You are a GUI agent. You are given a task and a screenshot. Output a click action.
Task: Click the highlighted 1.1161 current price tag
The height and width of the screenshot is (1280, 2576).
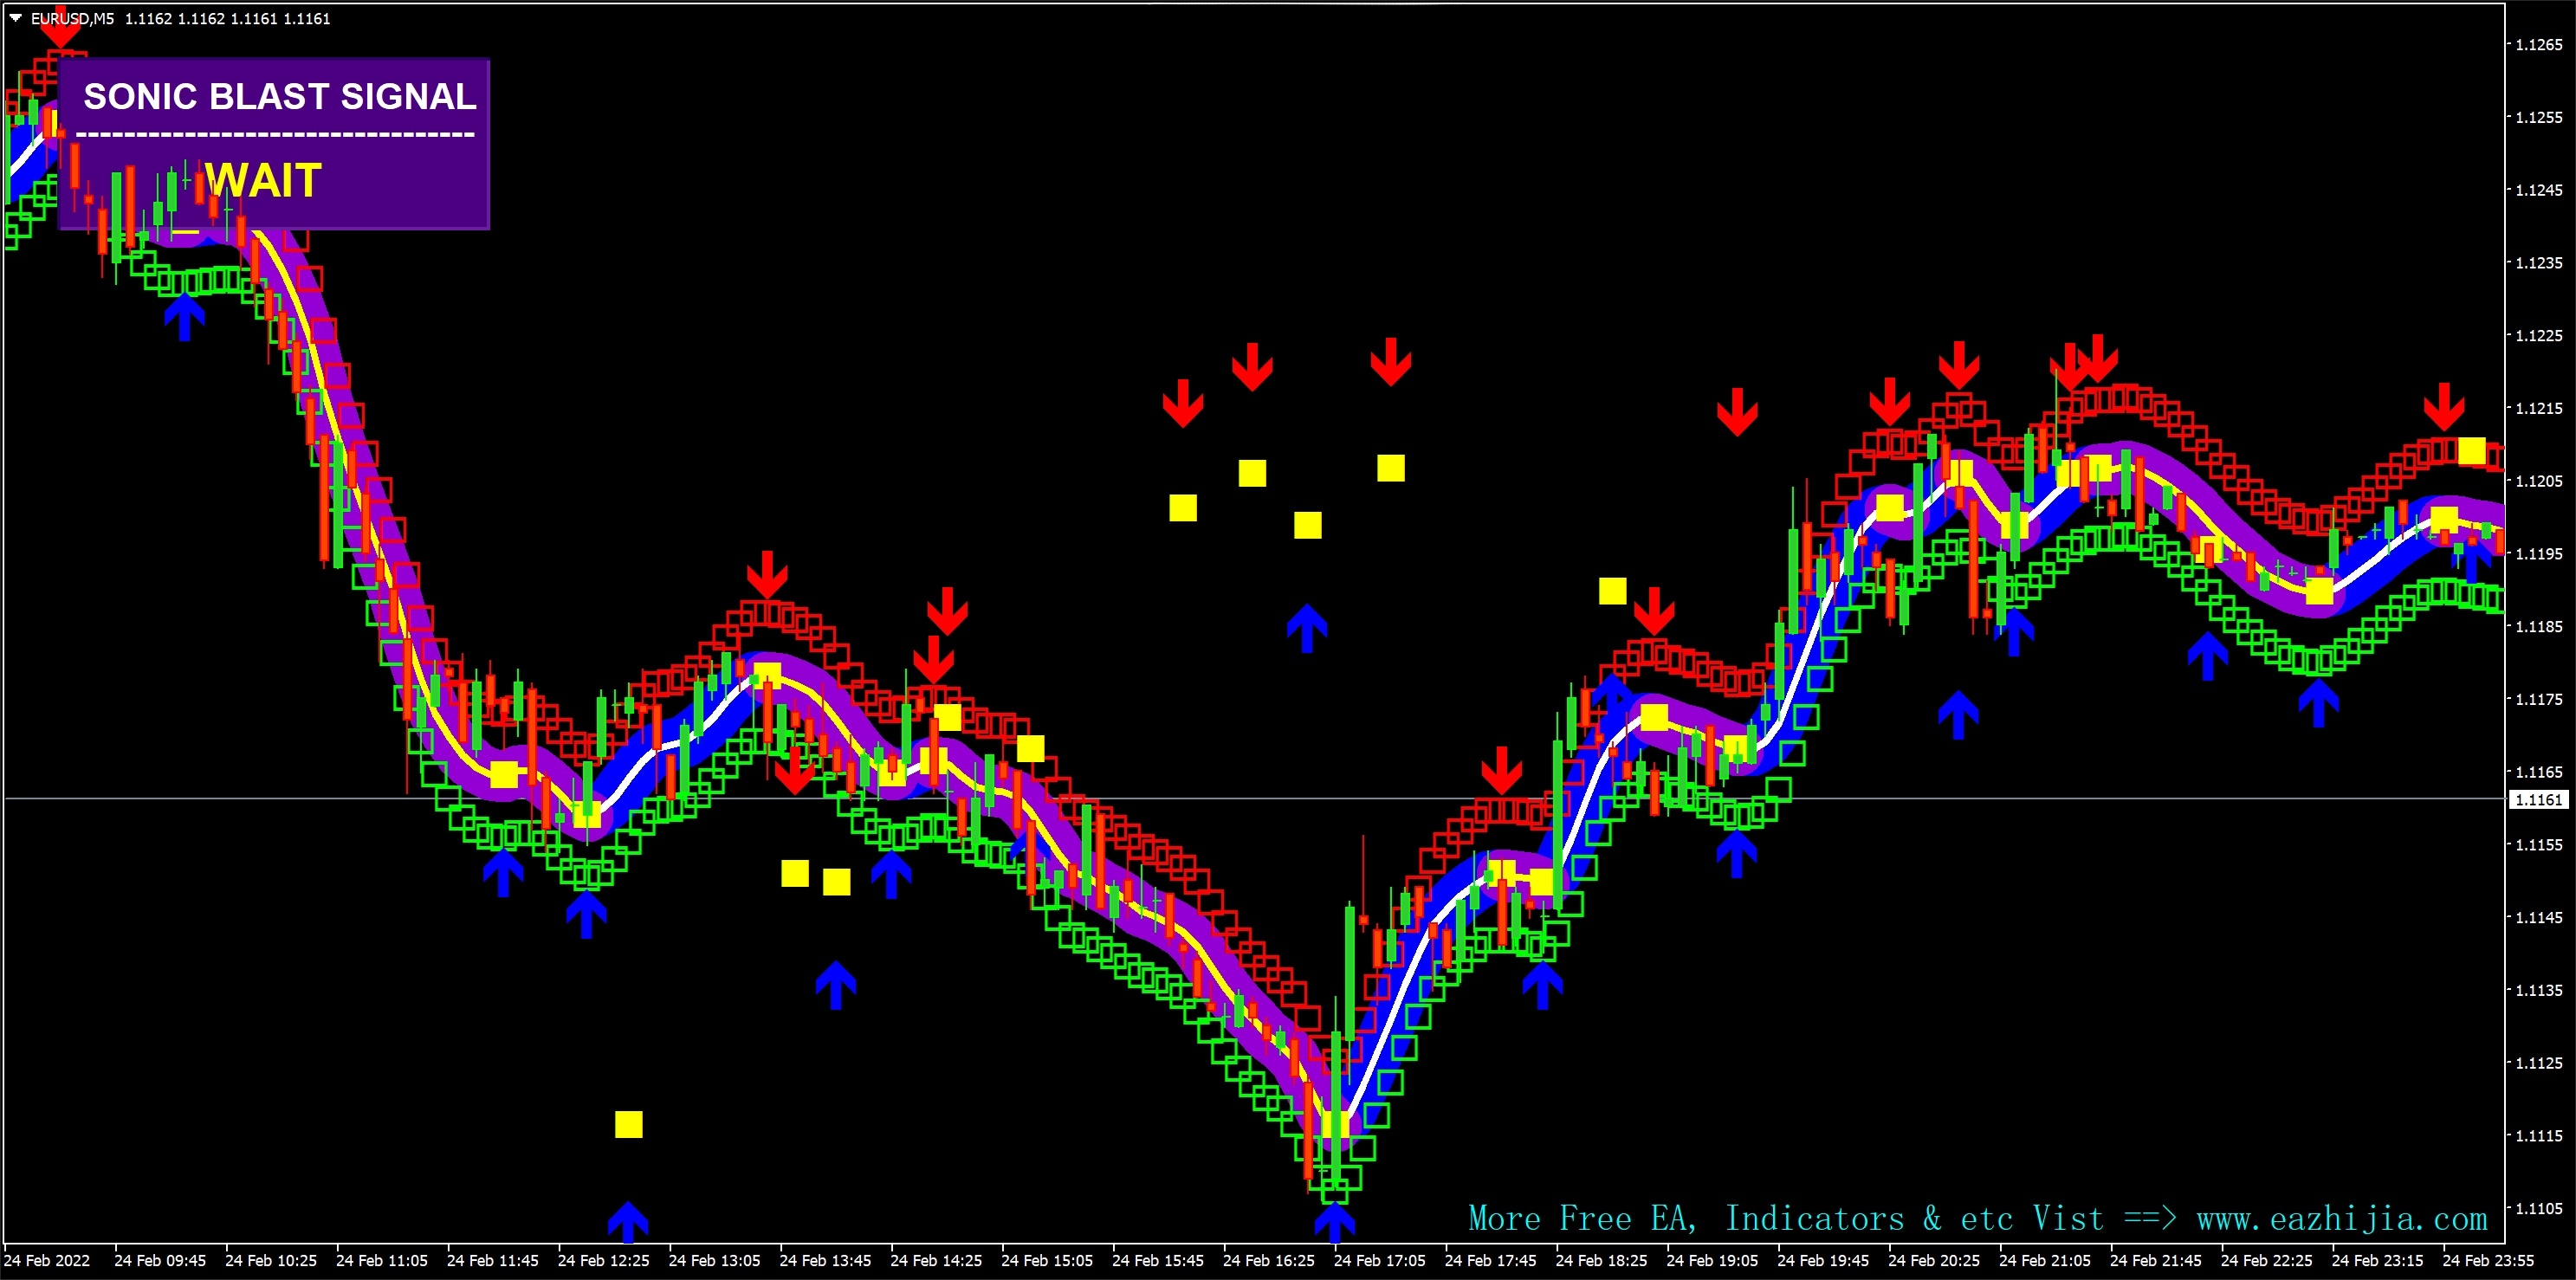click(2538, 800)
